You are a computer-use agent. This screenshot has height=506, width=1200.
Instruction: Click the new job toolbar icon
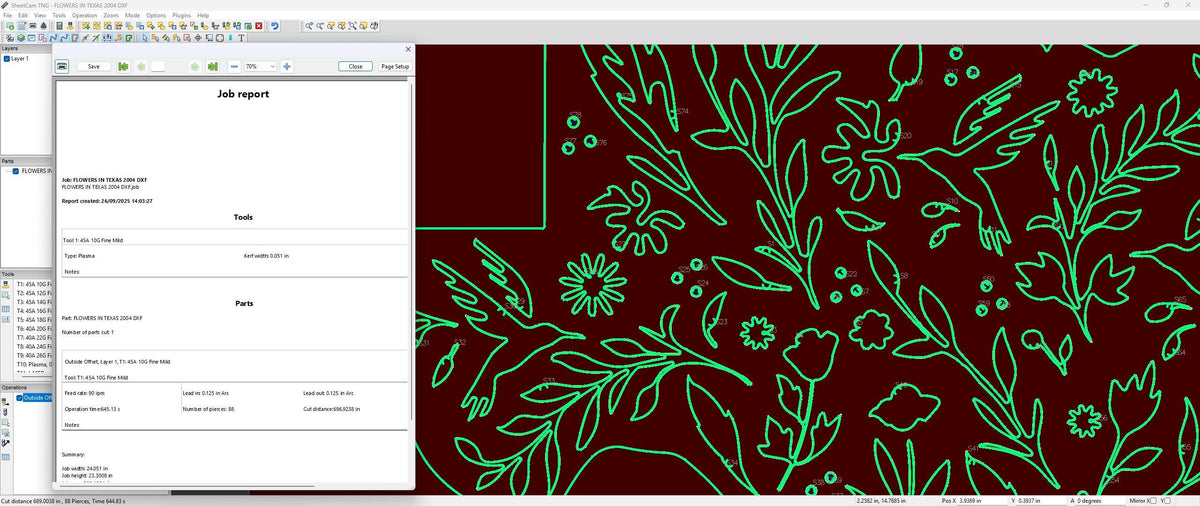click(9, 26)
